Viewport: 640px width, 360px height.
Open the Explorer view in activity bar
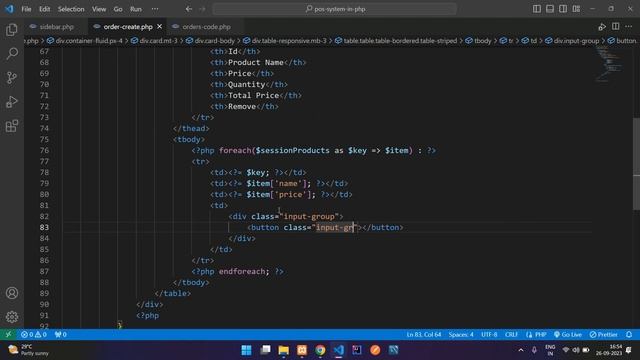click(12, 30)
